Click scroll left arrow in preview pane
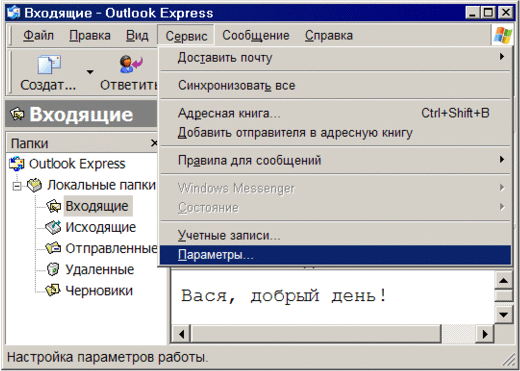Viewport: 520px width, 371px height. (x=181, y=334)
